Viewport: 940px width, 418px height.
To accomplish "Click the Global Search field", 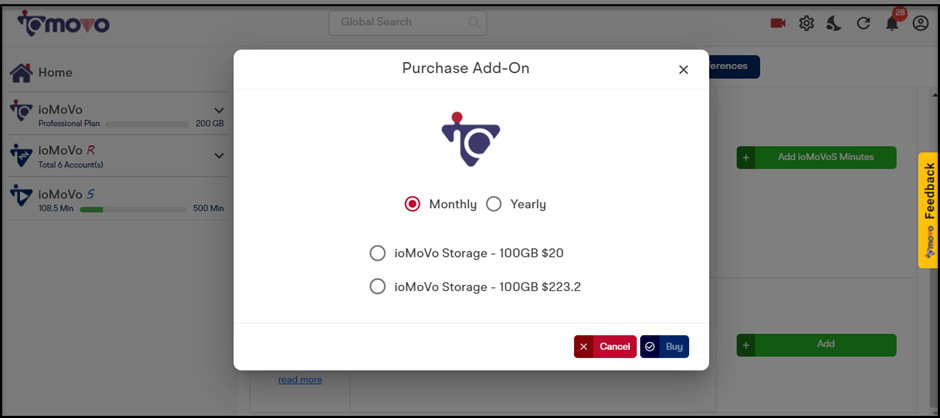I will pos(408,23).
